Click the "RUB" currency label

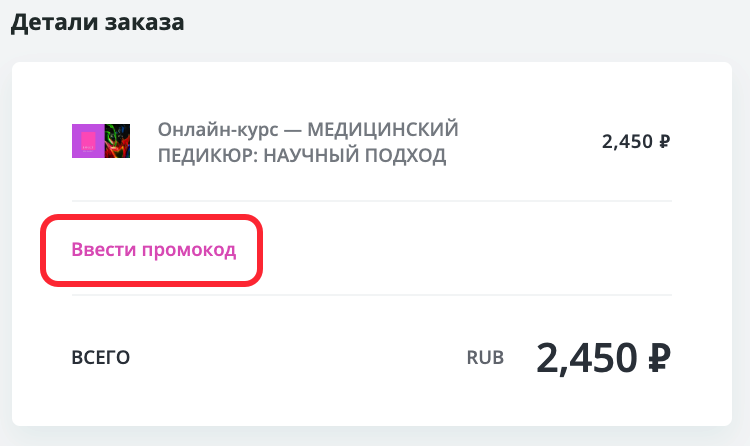[485, 357]
